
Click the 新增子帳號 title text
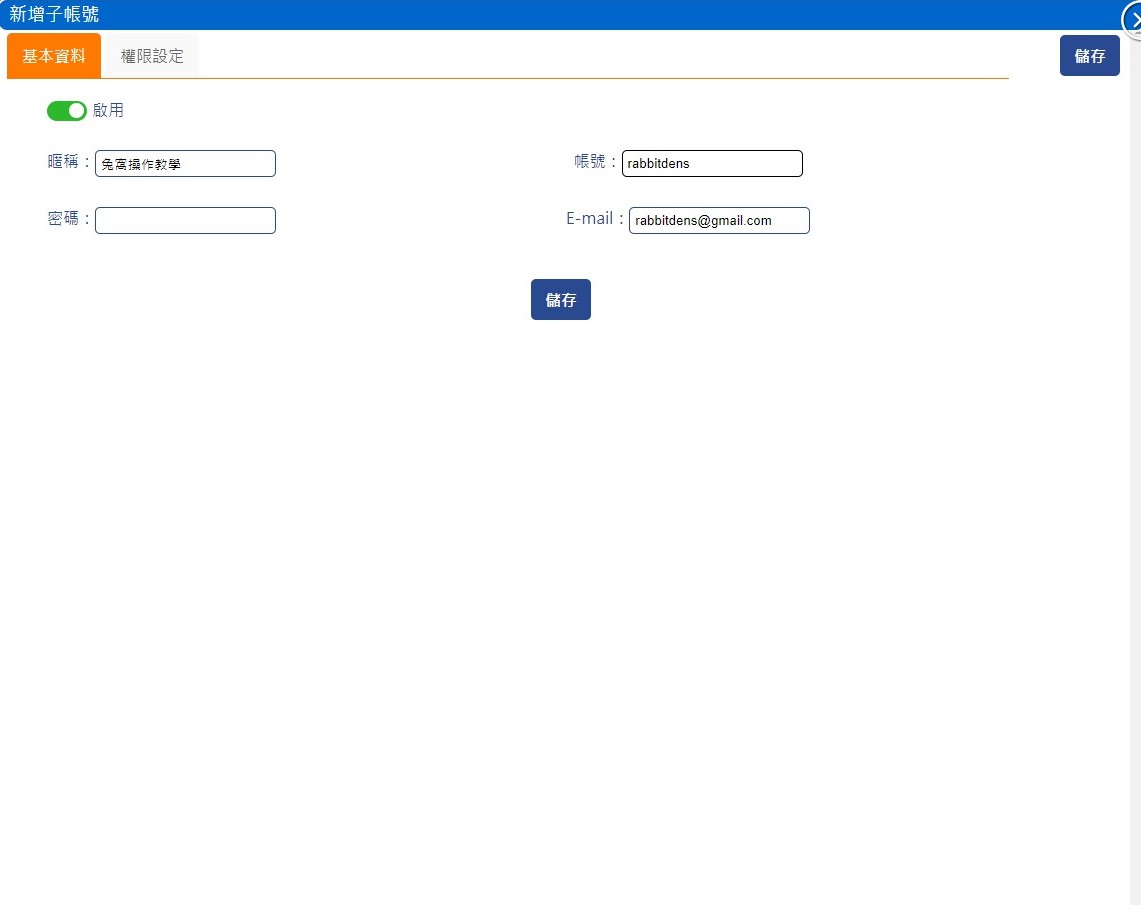(x=54, y=14)
